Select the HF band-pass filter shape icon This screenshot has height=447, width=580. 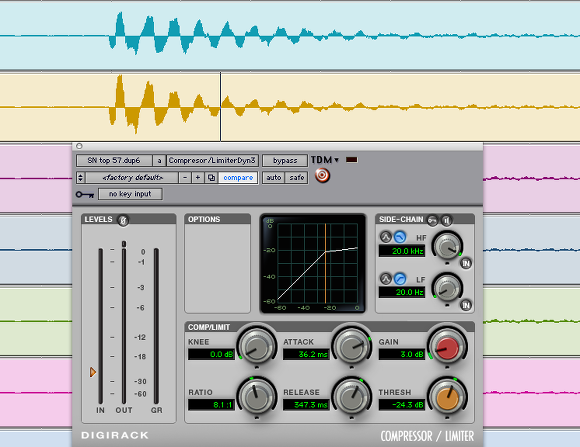(x=386, y=237)
